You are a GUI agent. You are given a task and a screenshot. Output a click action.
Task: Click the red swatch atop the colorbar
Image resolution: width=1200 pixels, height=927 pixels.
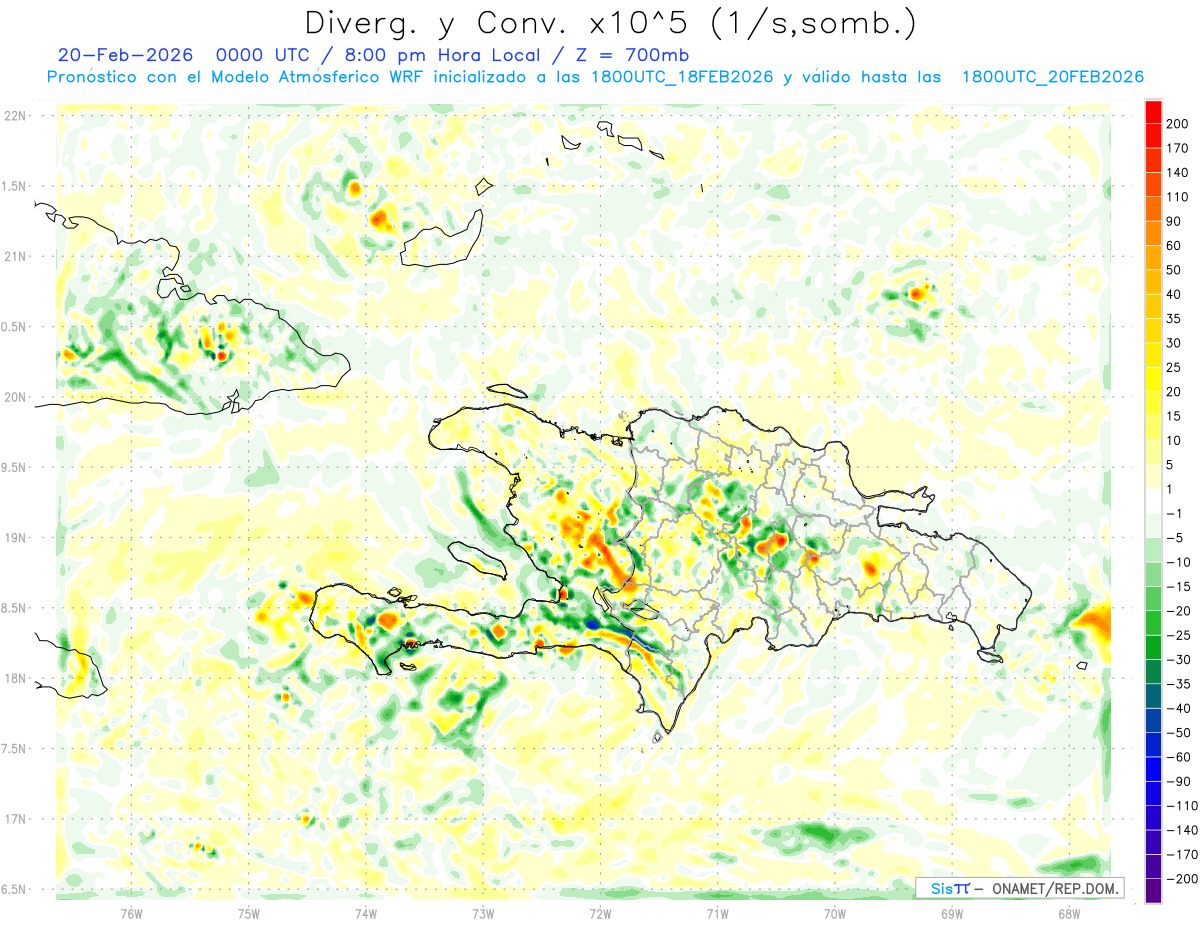tap(1153, 112)
